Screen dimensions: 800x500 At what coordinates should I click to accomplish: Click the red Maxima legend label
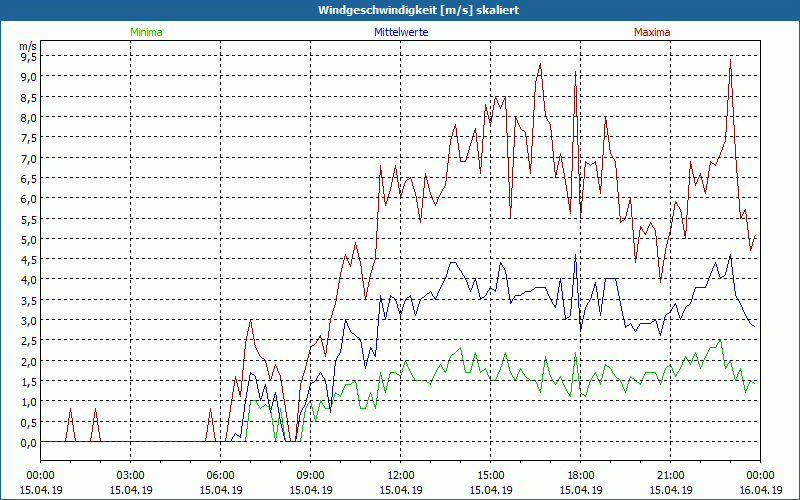(x=652, y=32)
